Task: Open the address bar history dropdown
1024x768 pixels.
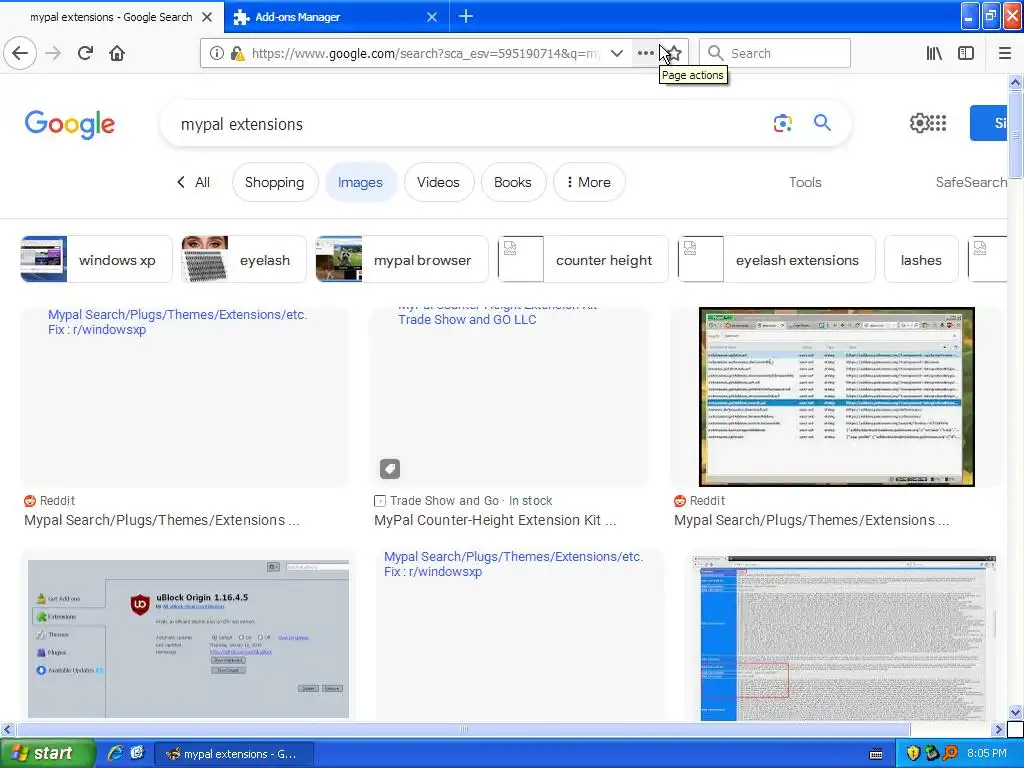Action: (616, 53)
